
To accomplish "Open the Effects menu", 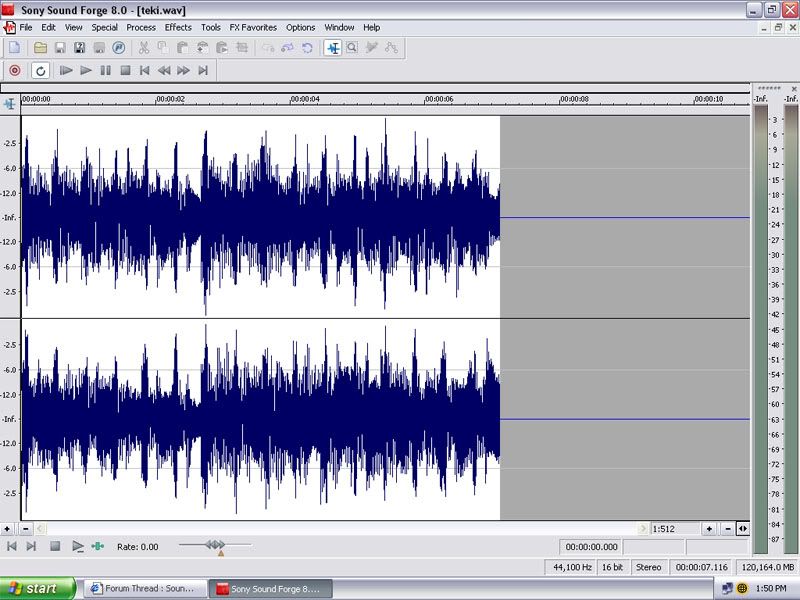I will [178, 27].
